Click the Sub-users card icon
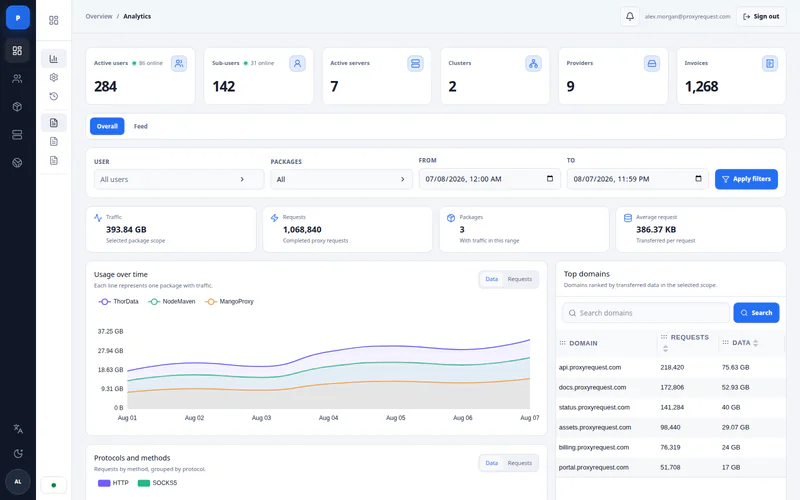Viewport: 800px width, 500px height. (297, 64)
